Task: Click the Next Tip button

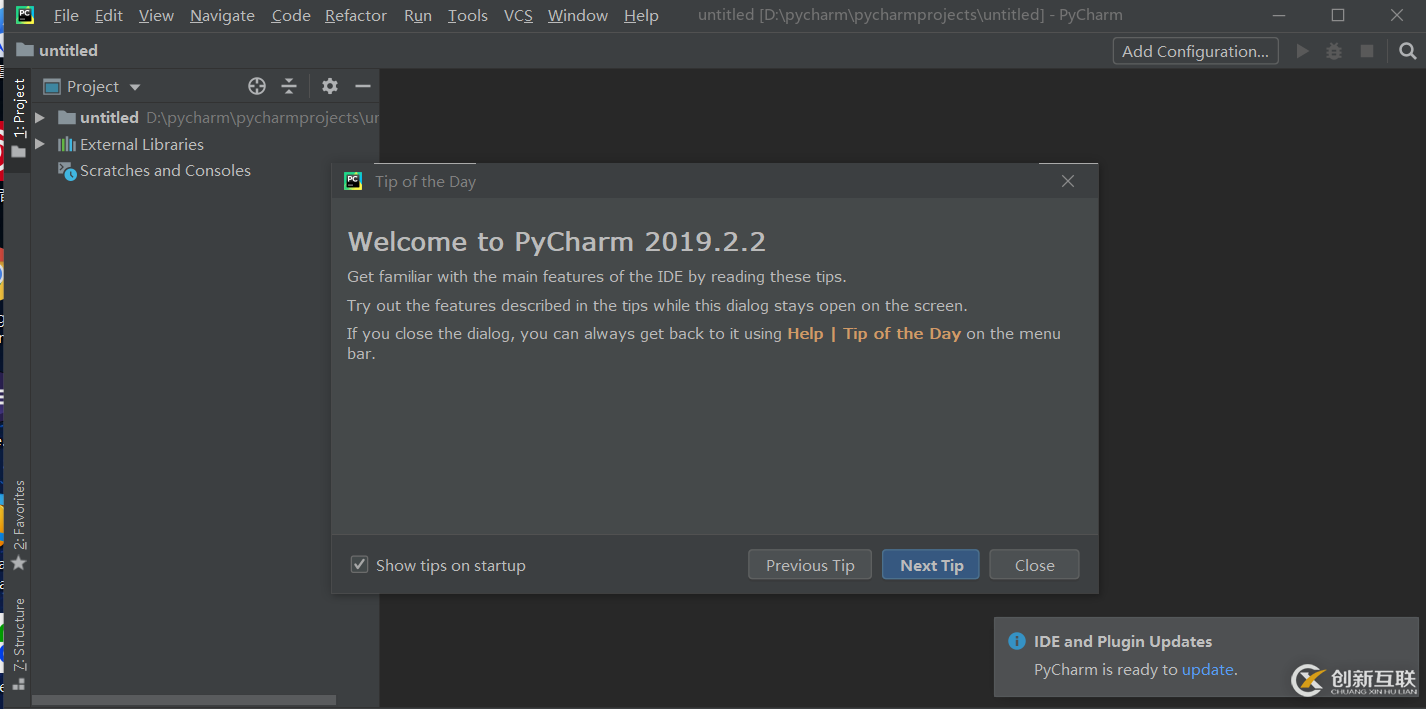Action: (931, 565)
